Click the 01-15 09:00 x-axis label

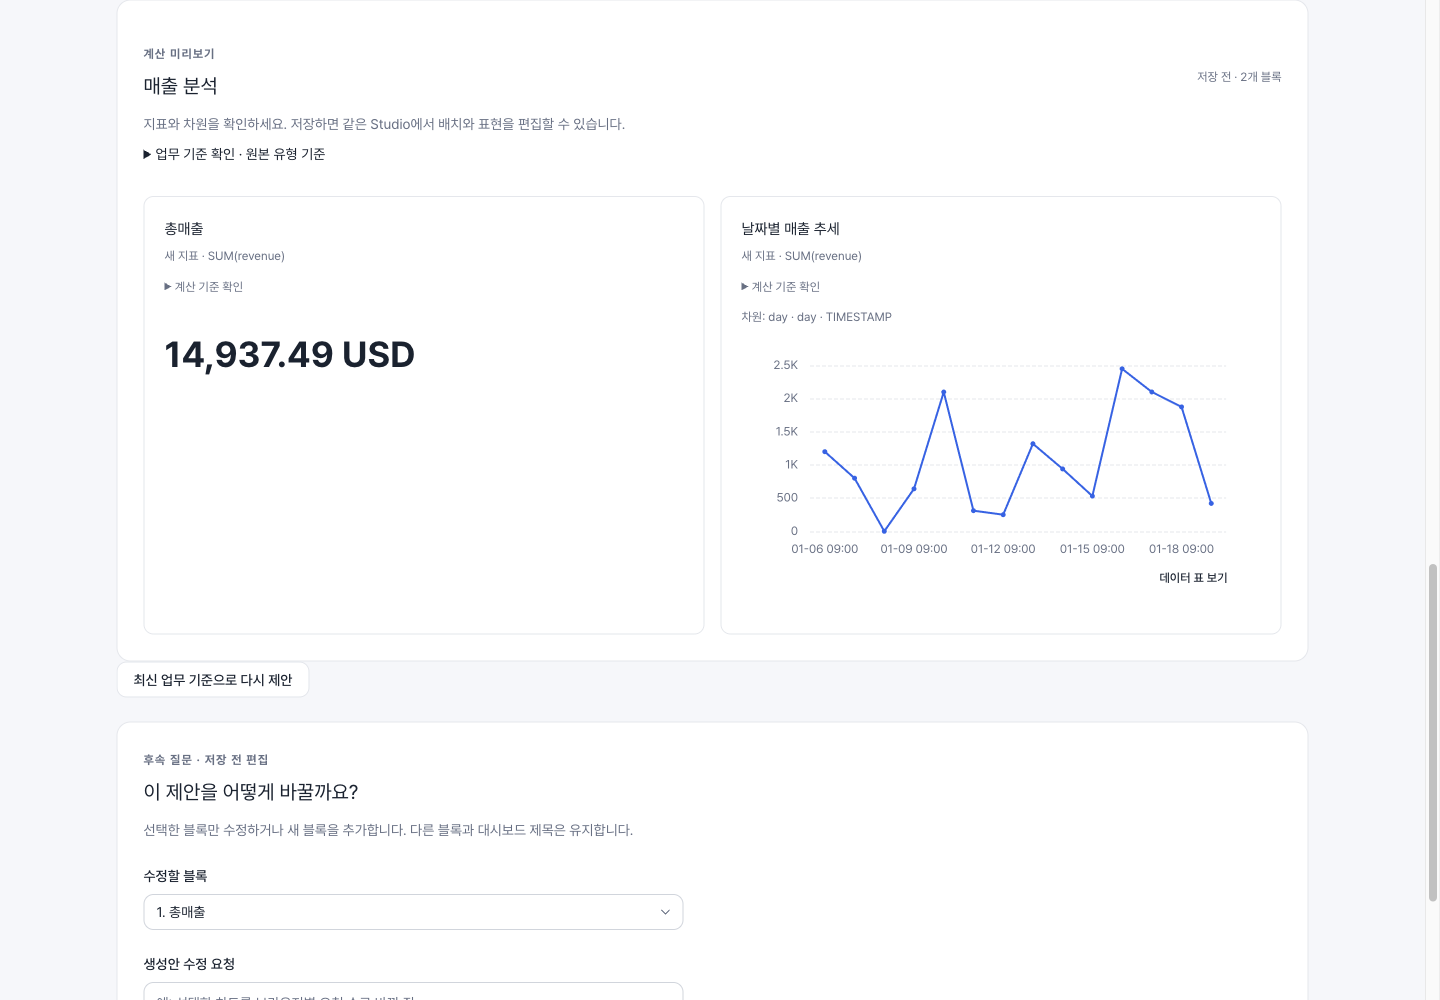click(x=1092, y=549)
